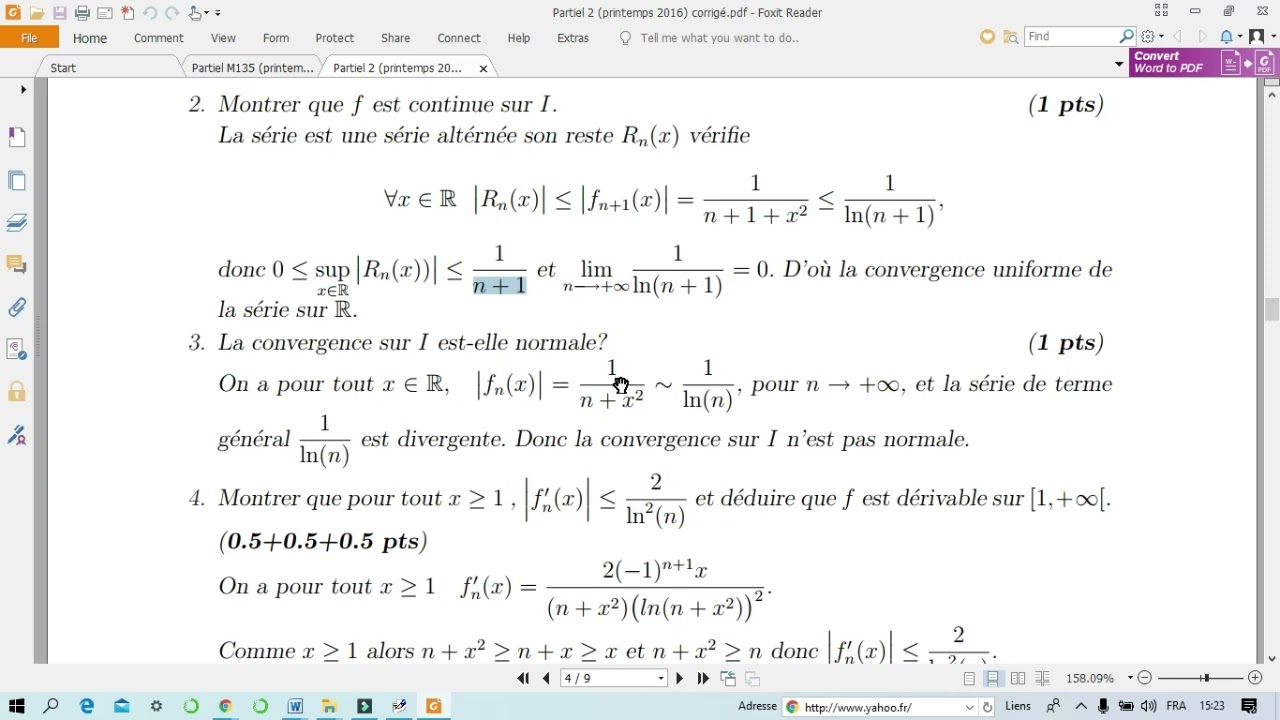Click Tell me what you want to do
This screenshot has width=1280, height=720.
720,38
